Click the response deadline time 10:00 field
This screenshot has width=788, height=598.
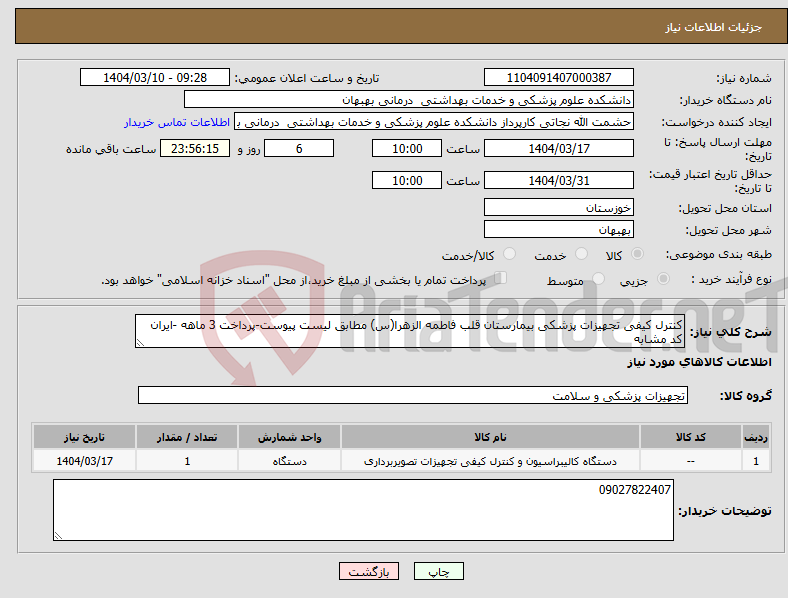tap(407, 148)
